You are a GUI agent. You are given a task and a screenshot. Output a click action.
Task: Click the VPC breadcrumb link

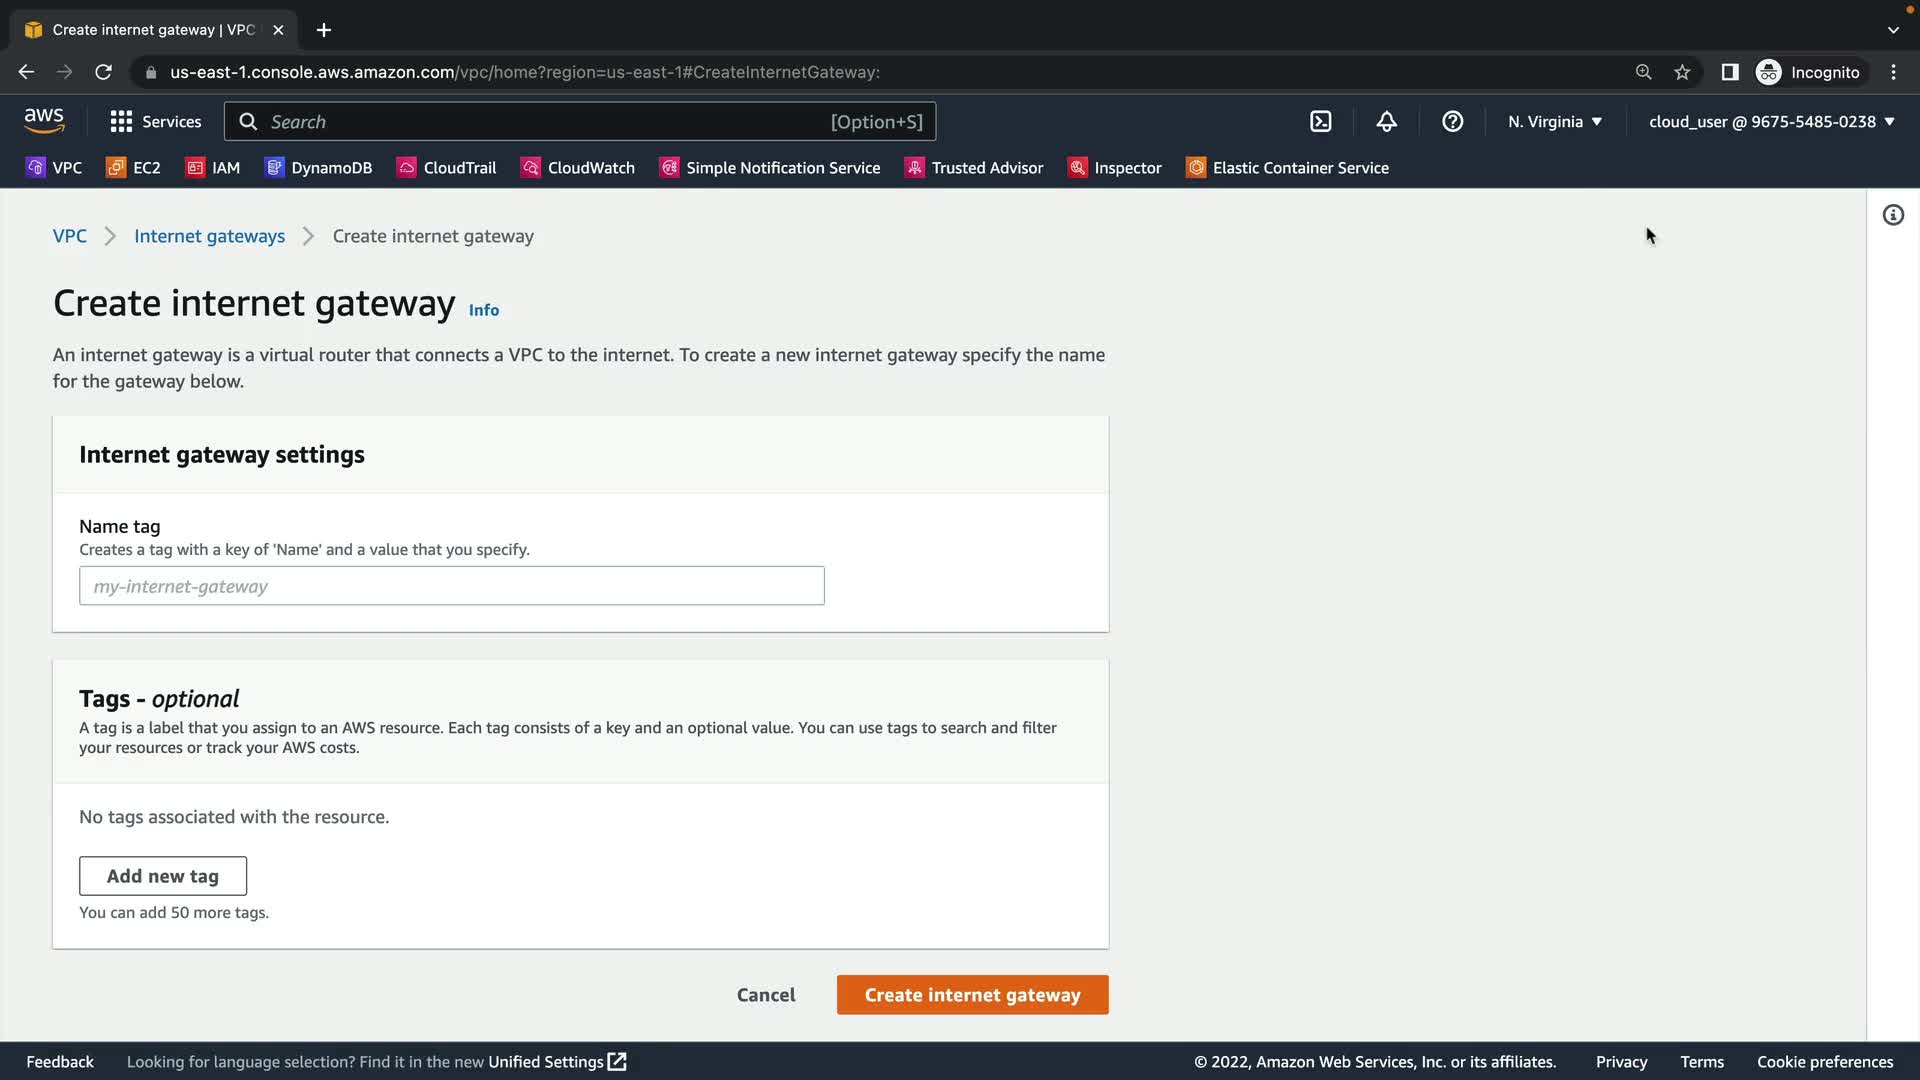(x=69, y=236)
